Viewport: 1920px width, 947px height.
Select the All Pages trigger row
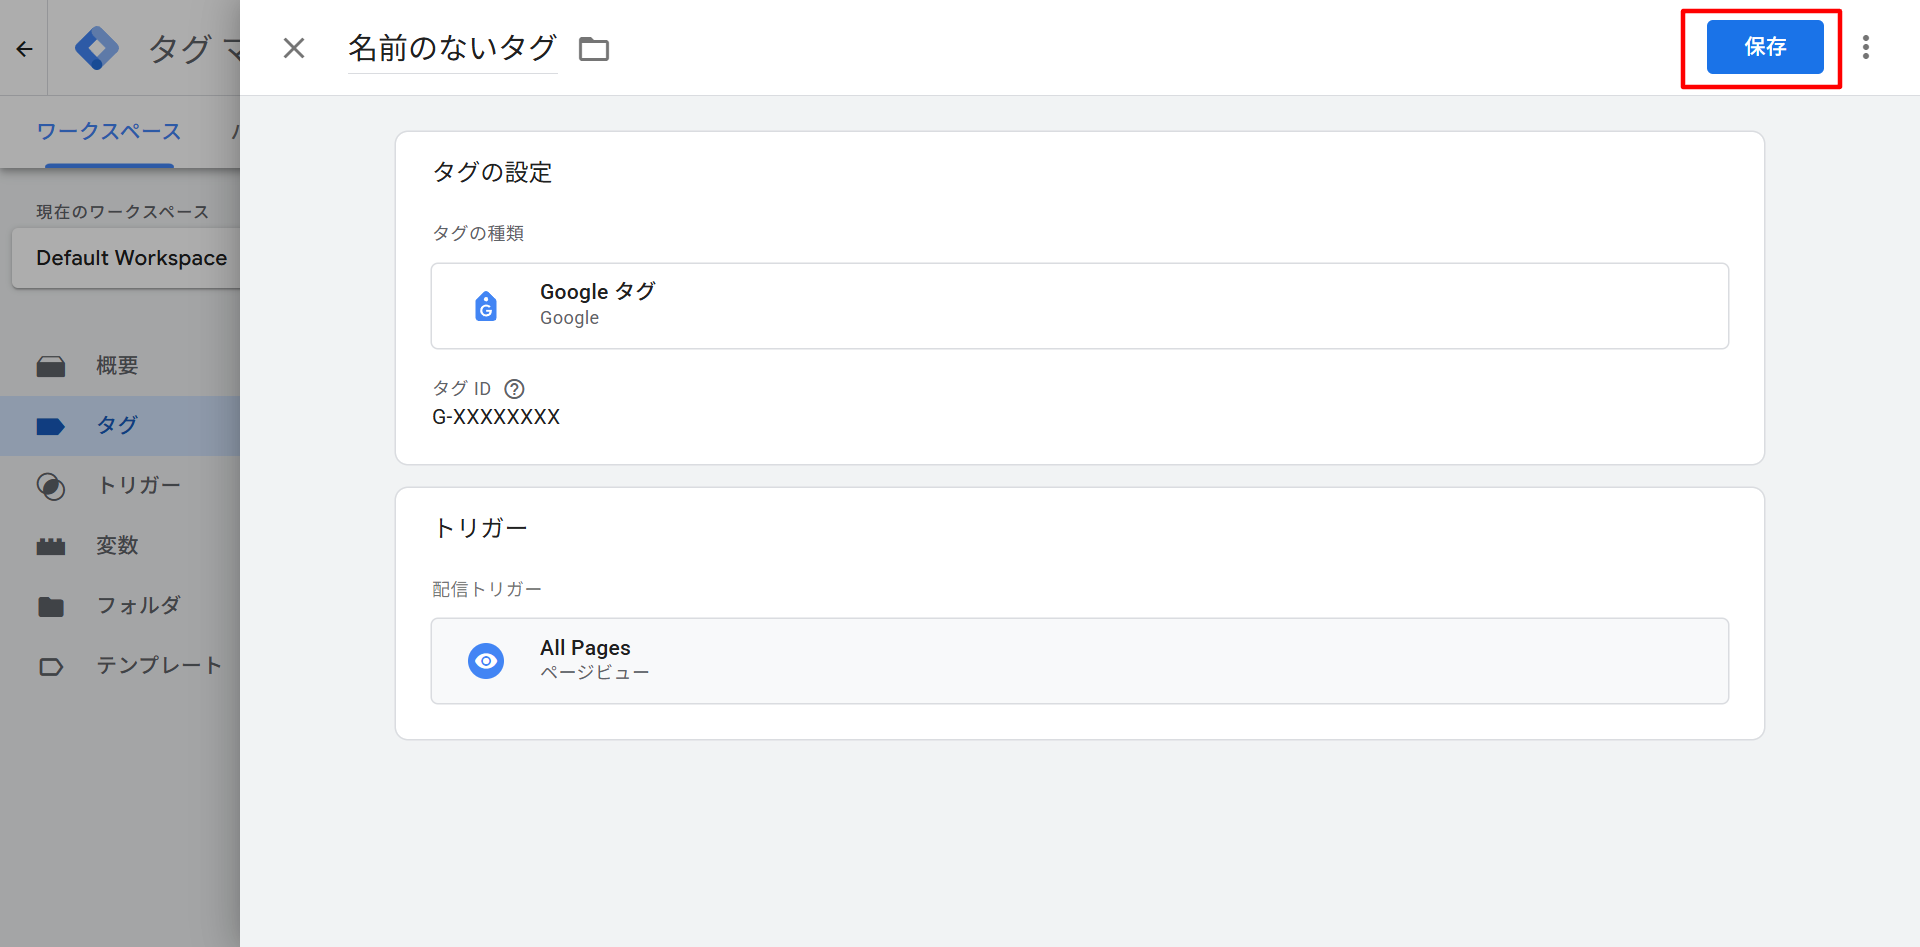(x=1079, y=661)
